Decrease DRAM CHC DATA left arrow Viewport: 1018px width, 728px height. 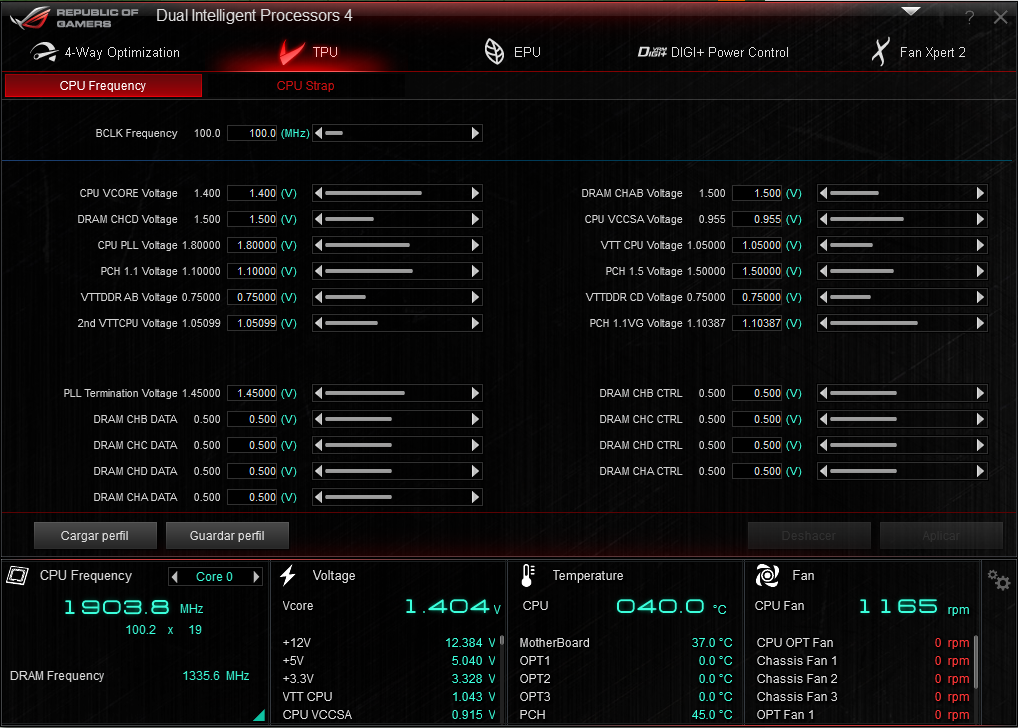[319, 446]
